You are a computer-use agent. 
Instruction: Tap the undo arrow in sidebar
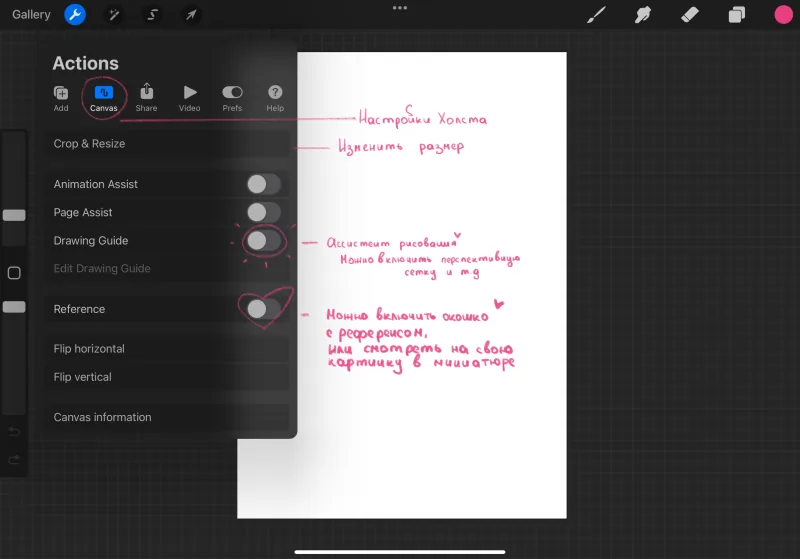[14, 432]
